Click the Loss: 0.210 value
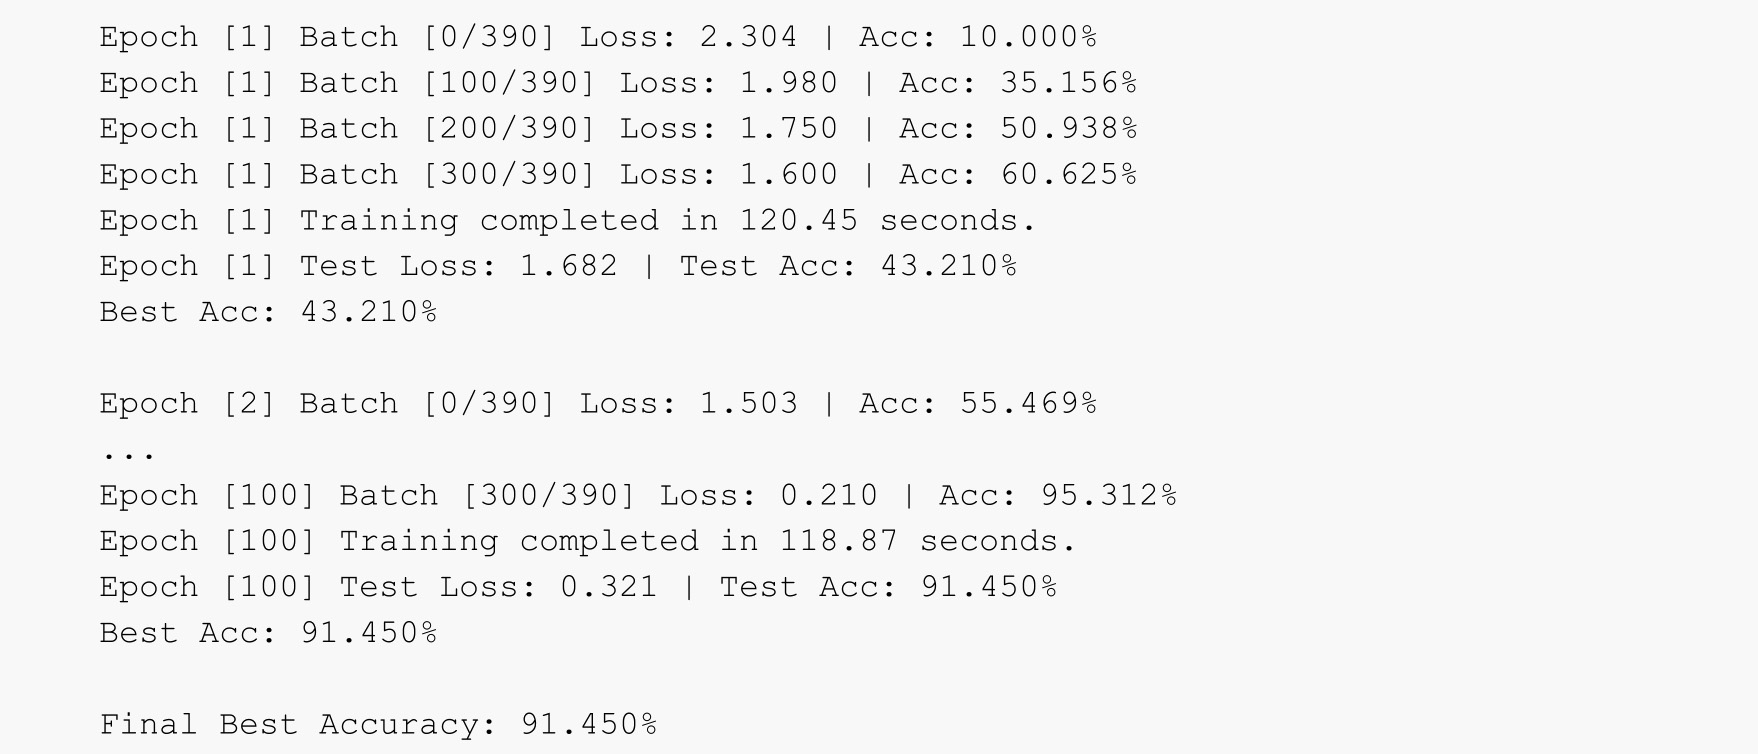The height and width of the screenshot is (754, 1758). tap(769, 496)
